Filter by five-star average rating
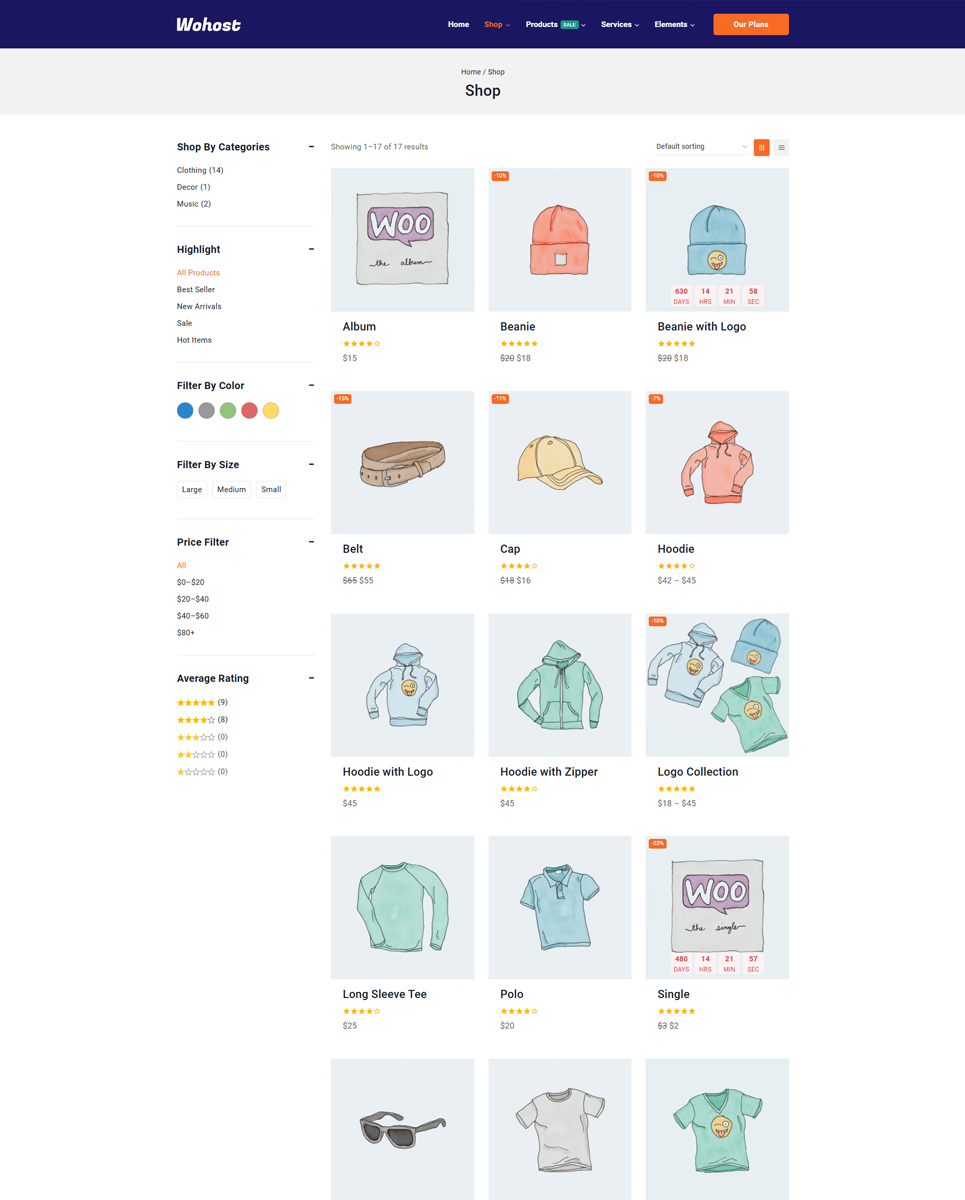This screenshot has width=965, height=1200. 202,702
